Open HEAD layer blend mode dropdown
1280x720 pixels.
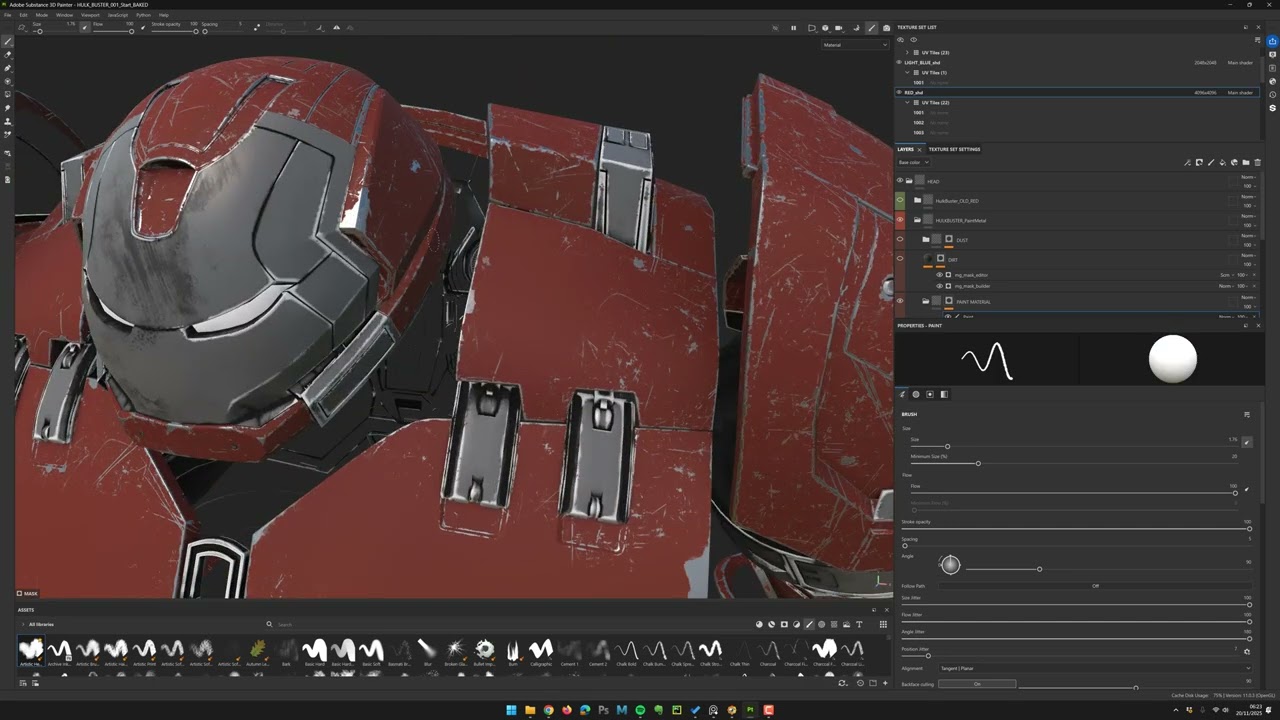coord(1247,178)
